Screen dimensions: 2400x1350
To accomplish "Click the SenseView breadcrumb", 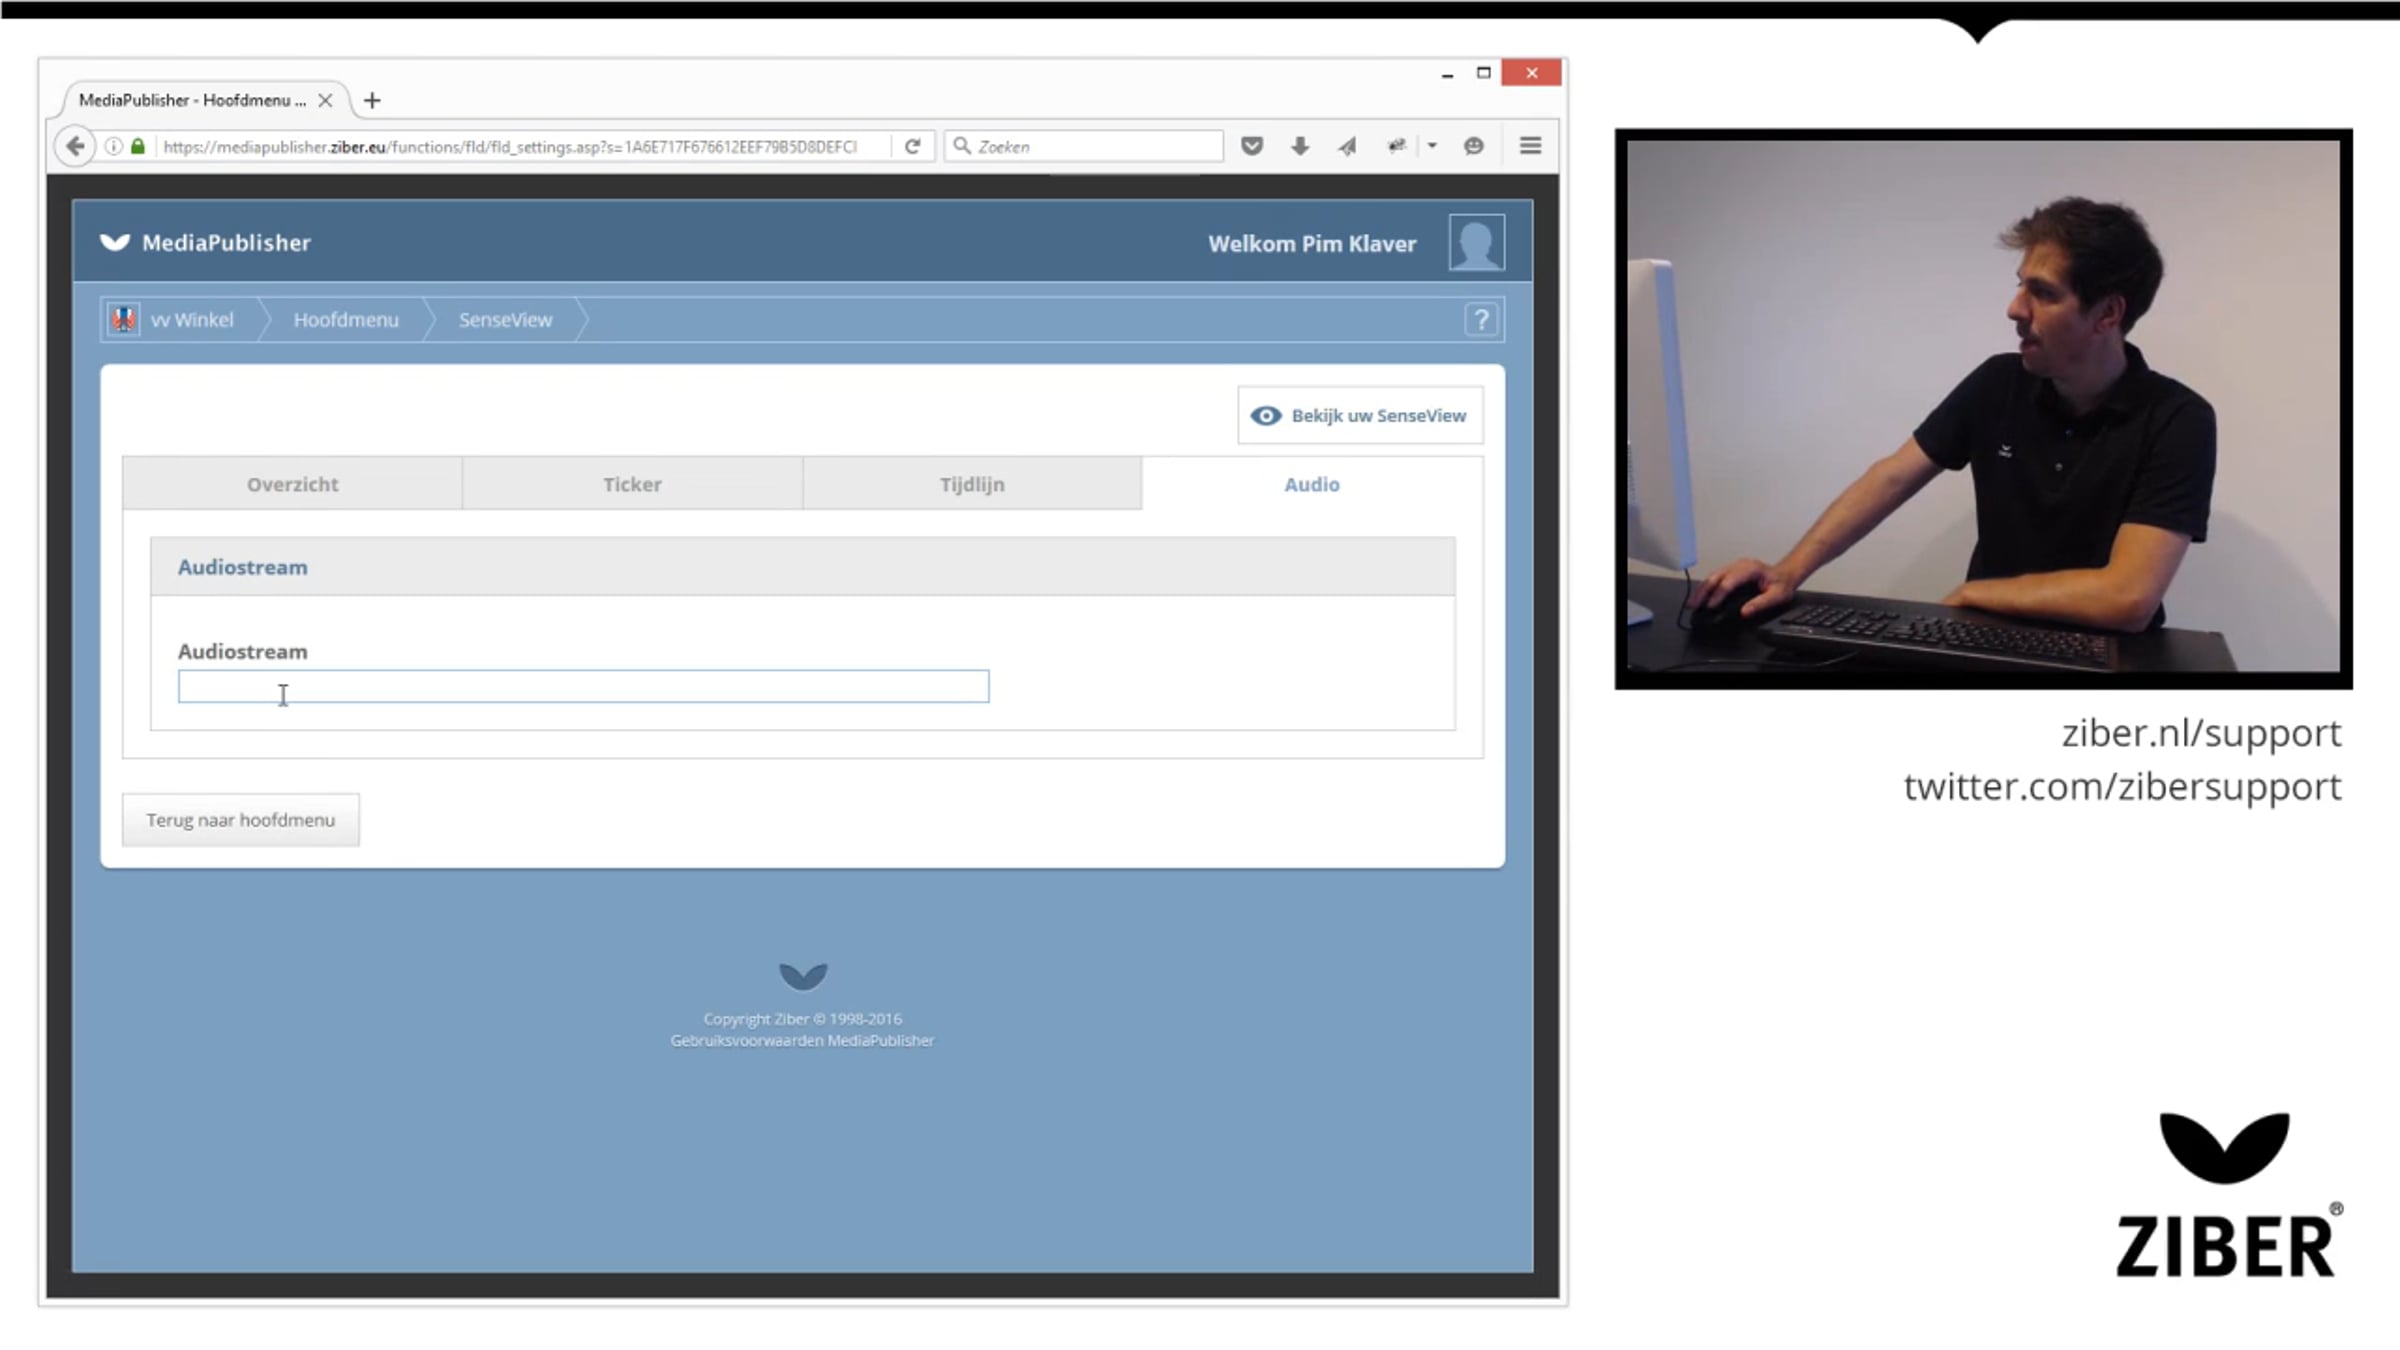I will pos(505,320).
